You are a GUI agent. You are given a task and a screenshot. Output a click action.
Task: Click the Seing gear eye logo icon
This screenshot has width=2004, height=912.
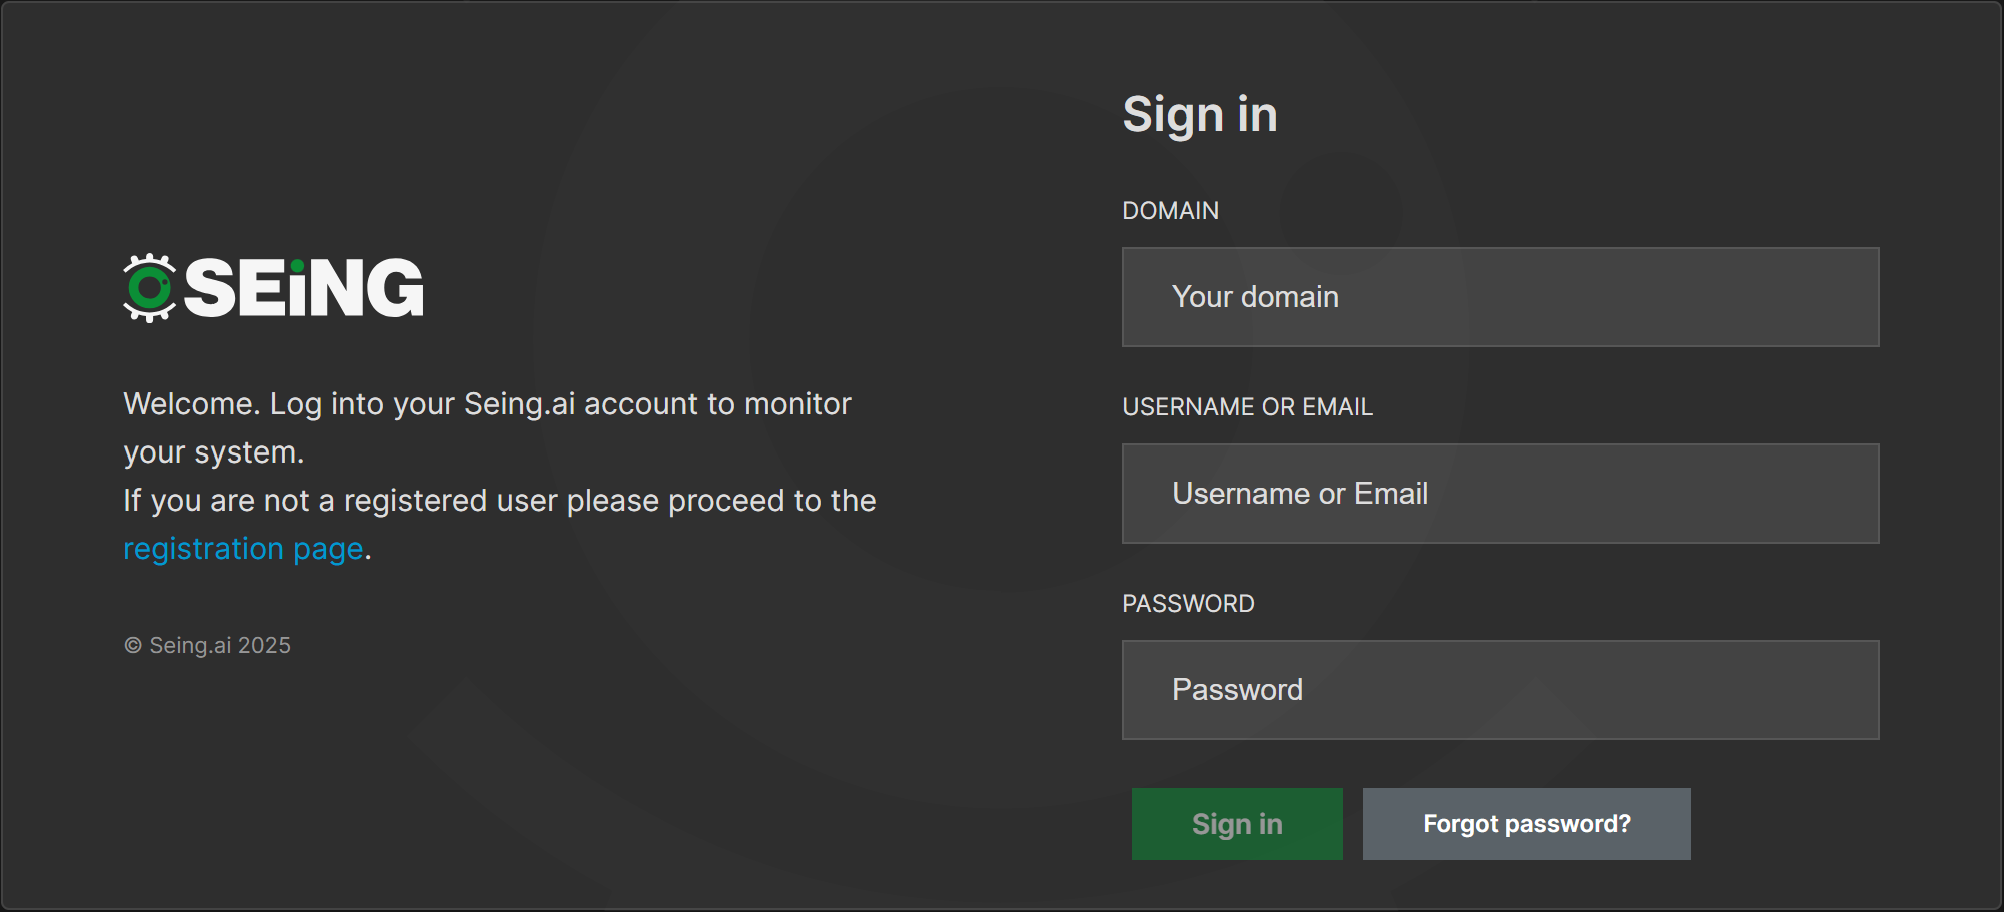tap(149, 288)
